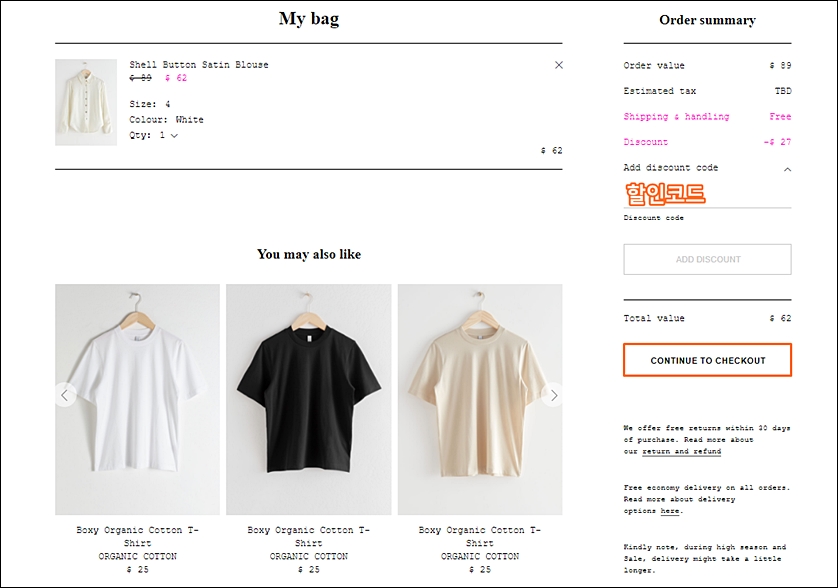Screen dimensions: 838x588
Task: View the beige Boxy Organic Cotton T-Shirt
Action: 480,399
